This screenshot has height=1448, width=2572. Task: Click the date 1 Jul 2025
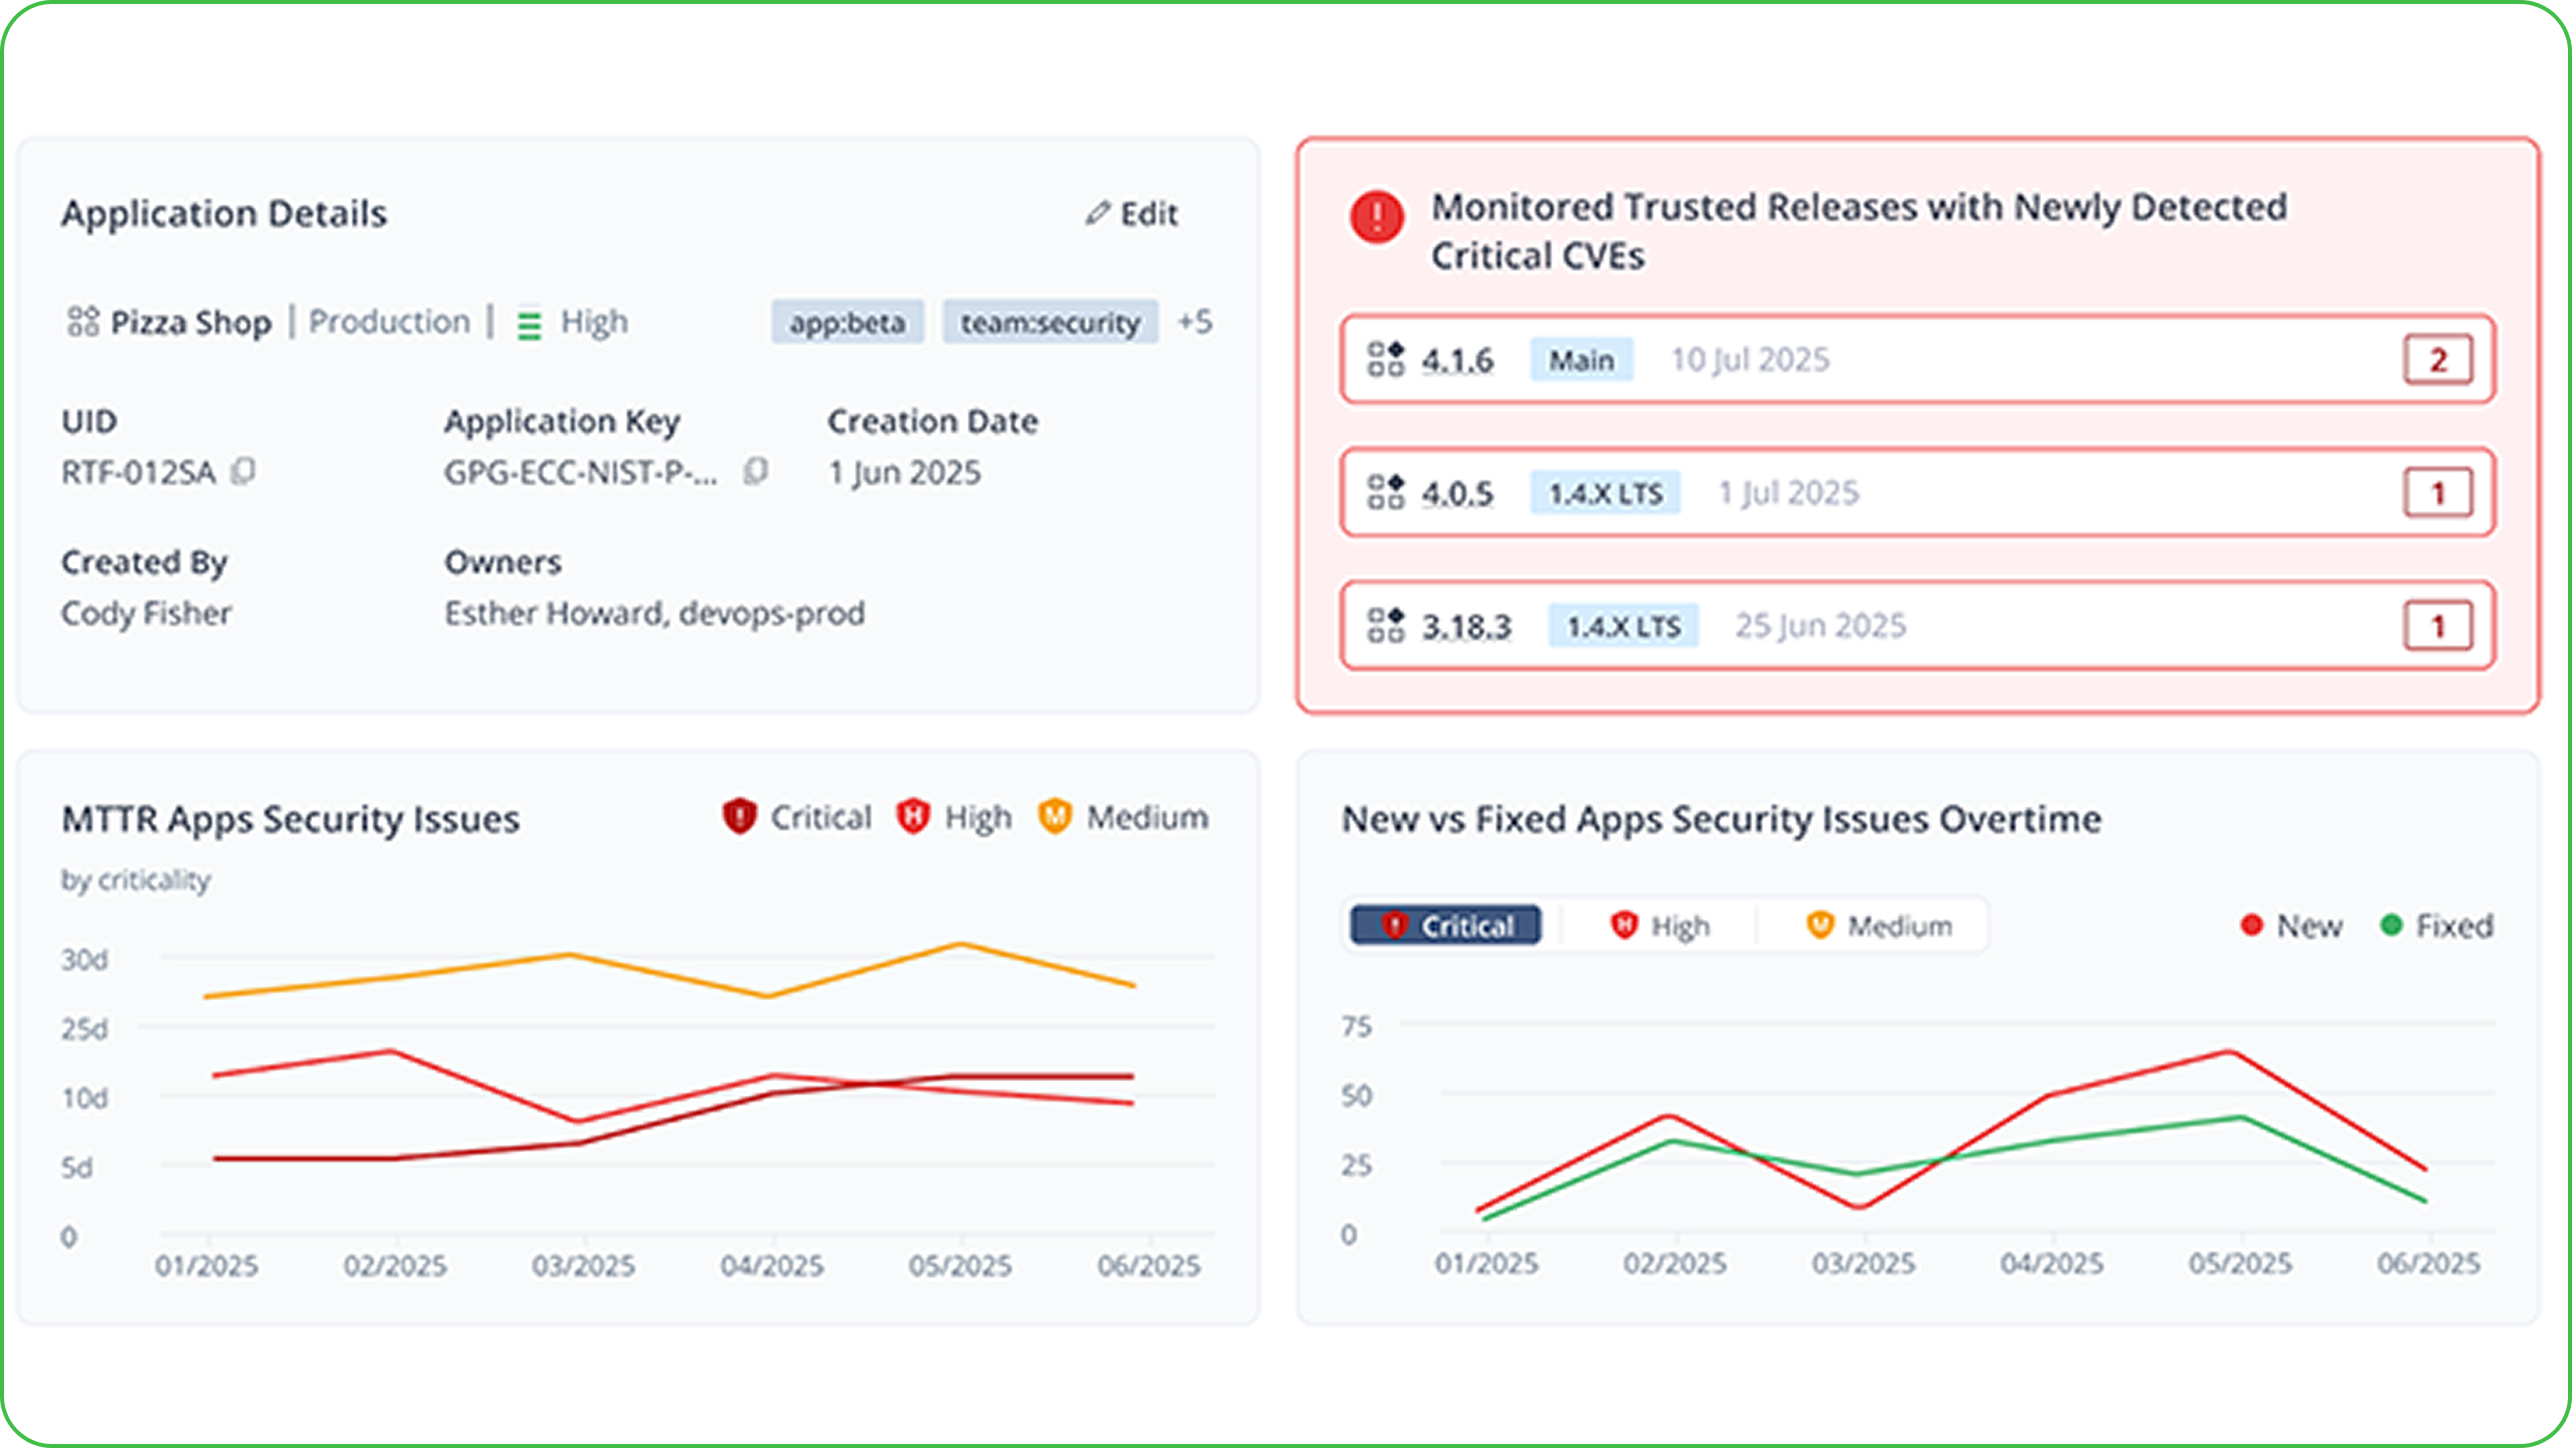click(1789, 493)
